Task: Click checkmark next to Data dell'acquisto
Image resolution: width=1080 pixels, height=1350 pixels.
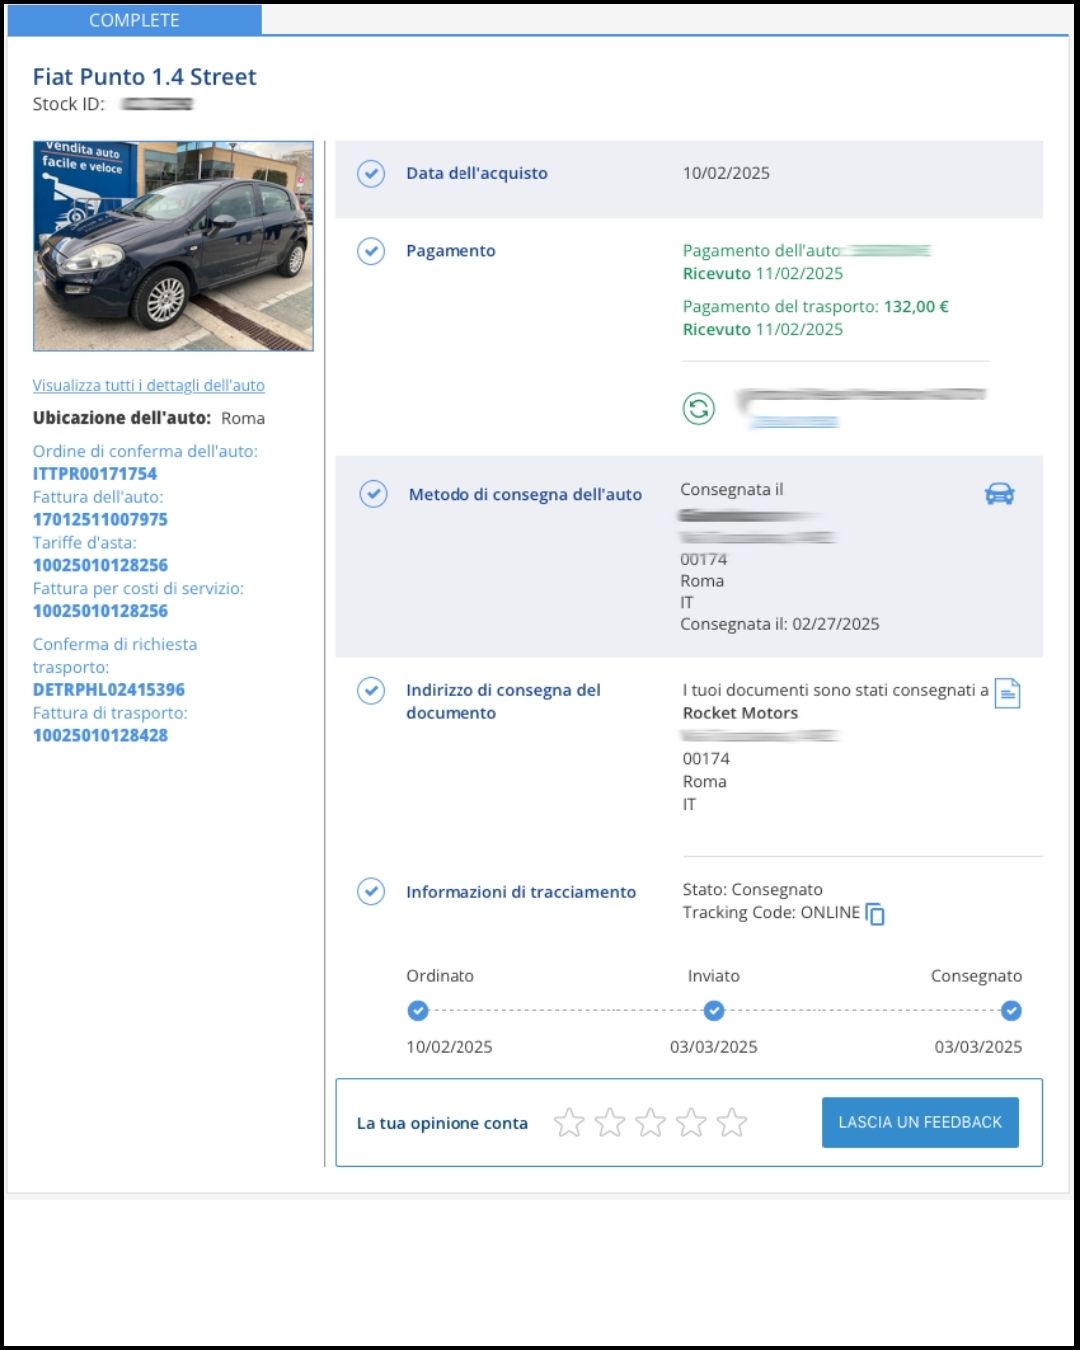Action: pyautogui.click(x=371, y=174)
